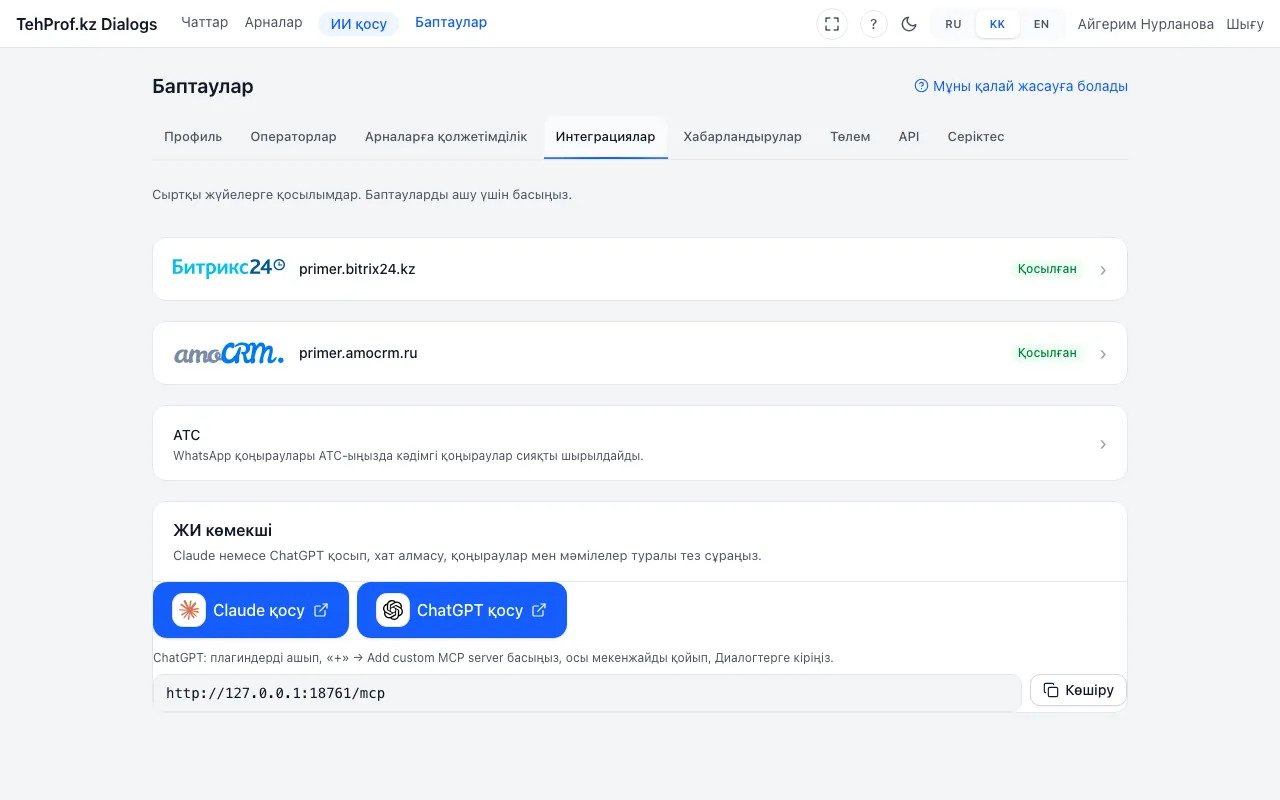Open the Мұны қалай жасауға болады link
The width and height of the screenshot is (1280, 800).
pos(1021,86)
